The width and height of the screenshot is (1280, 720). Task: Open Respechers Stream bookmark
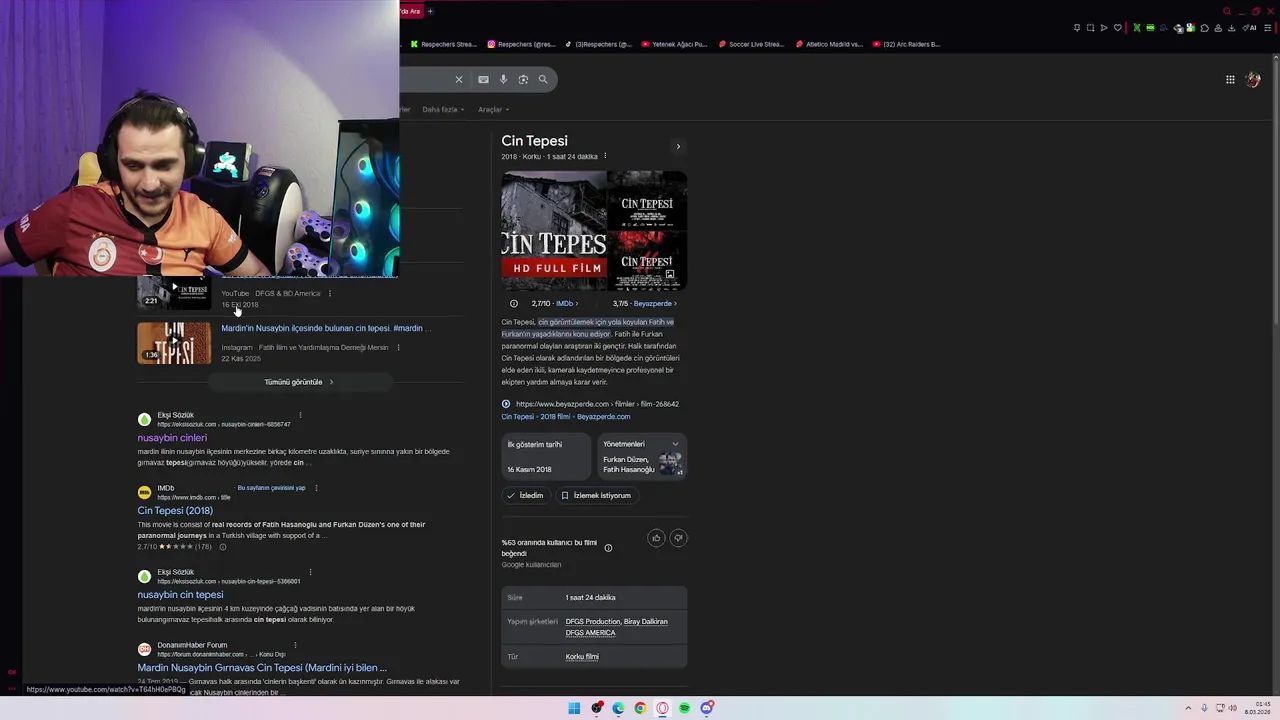pyautogui.click(x=445, y=44)
